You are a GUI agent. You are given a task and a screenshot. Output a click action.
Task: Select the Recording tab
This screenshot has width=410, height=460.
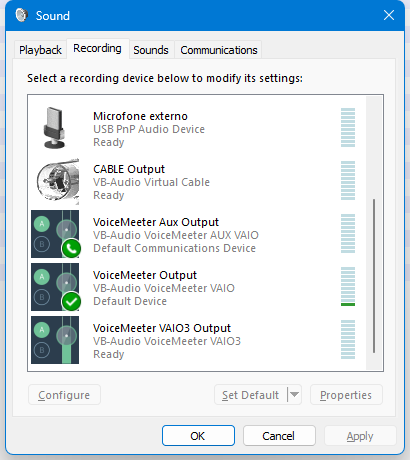point(97,48)
